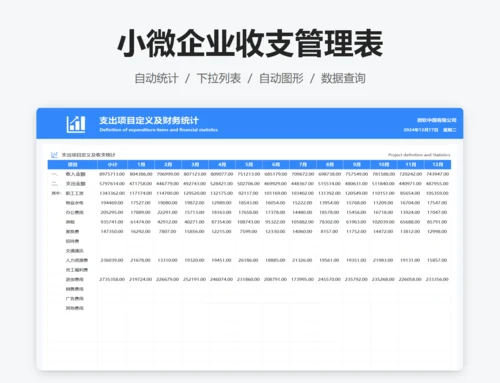Viewport: 500px width, 383px height.
Task: Select the 3月 column header
Action: point(195,164)
